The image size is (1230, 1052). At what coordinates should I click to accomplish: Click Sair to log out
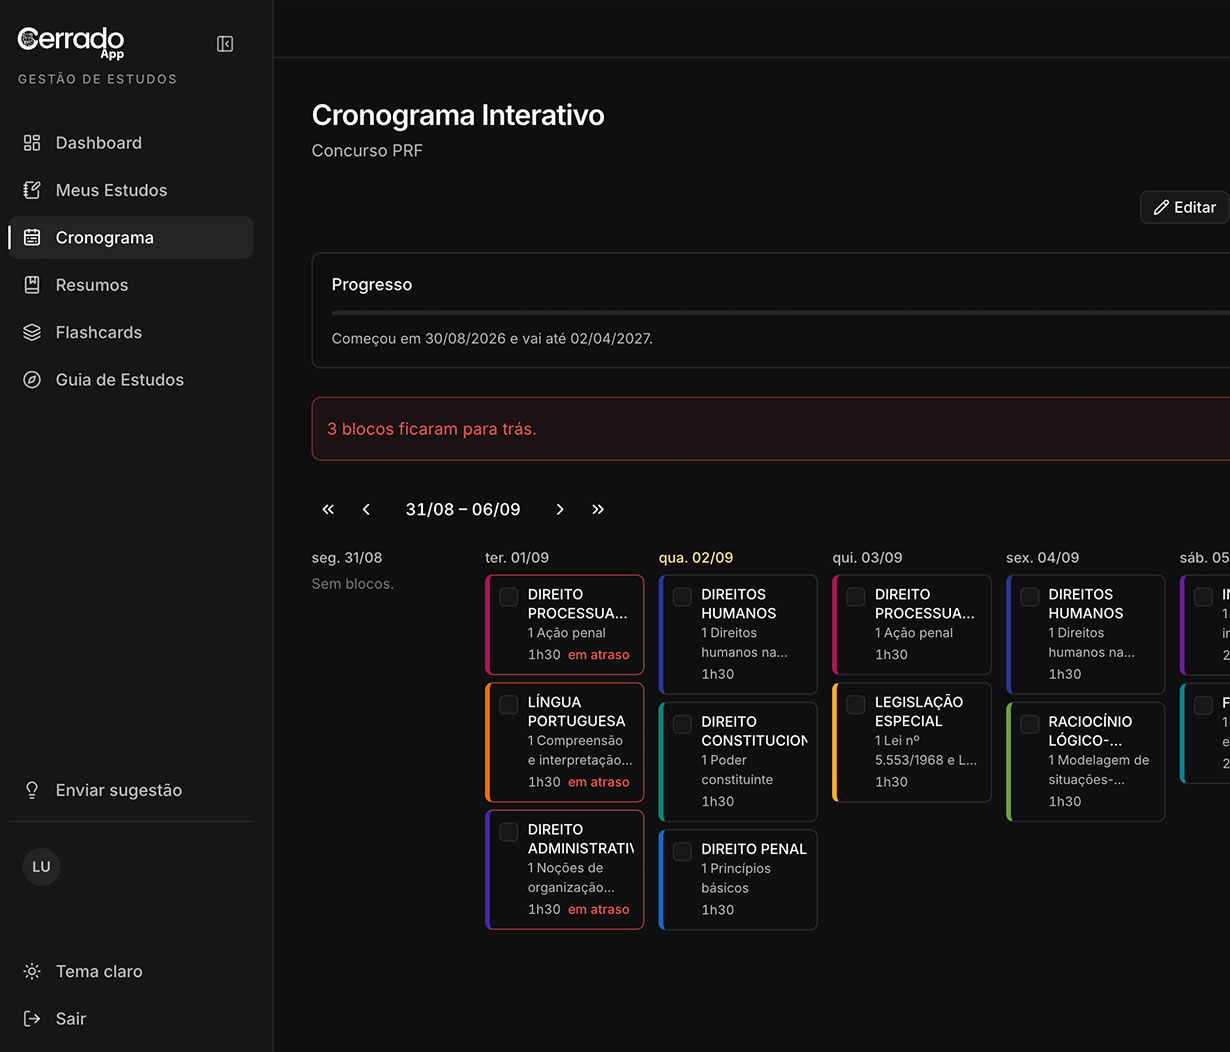(131, 1019)
